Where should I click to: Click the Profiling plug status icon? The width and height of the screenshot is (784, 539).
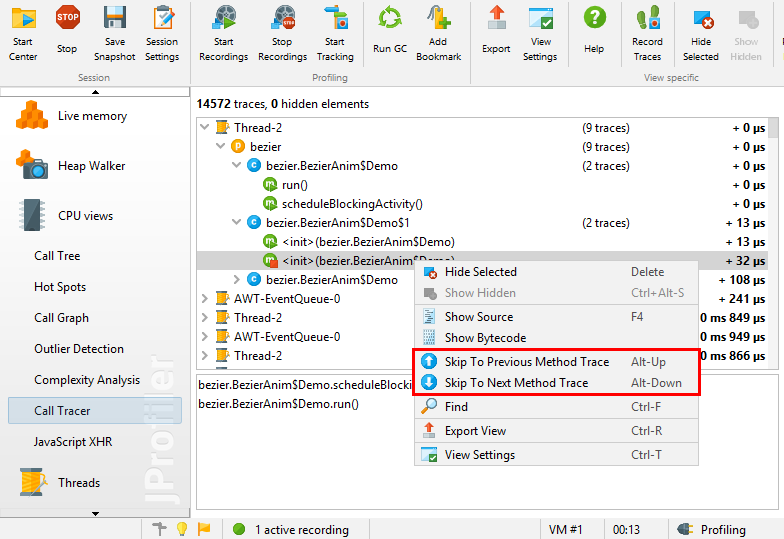[x=685, y=529]
